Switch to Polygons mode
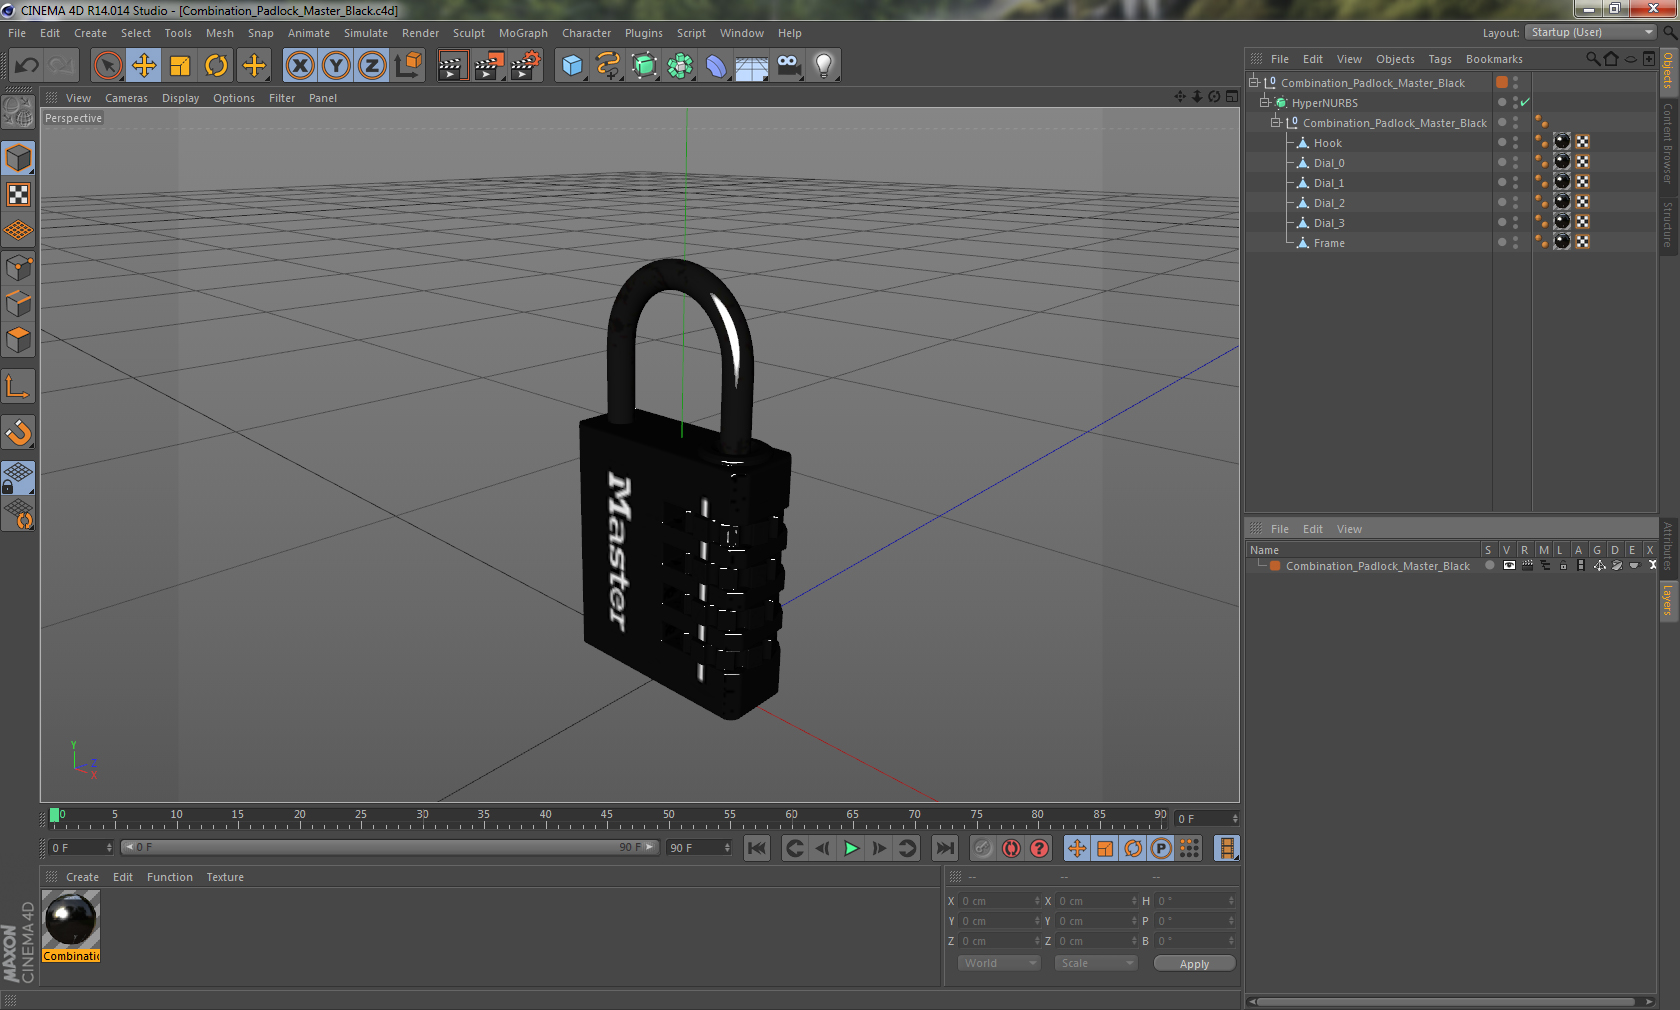Image resolution: width=1680 pixels, height=1010 pixels. [x=18, y=340]
